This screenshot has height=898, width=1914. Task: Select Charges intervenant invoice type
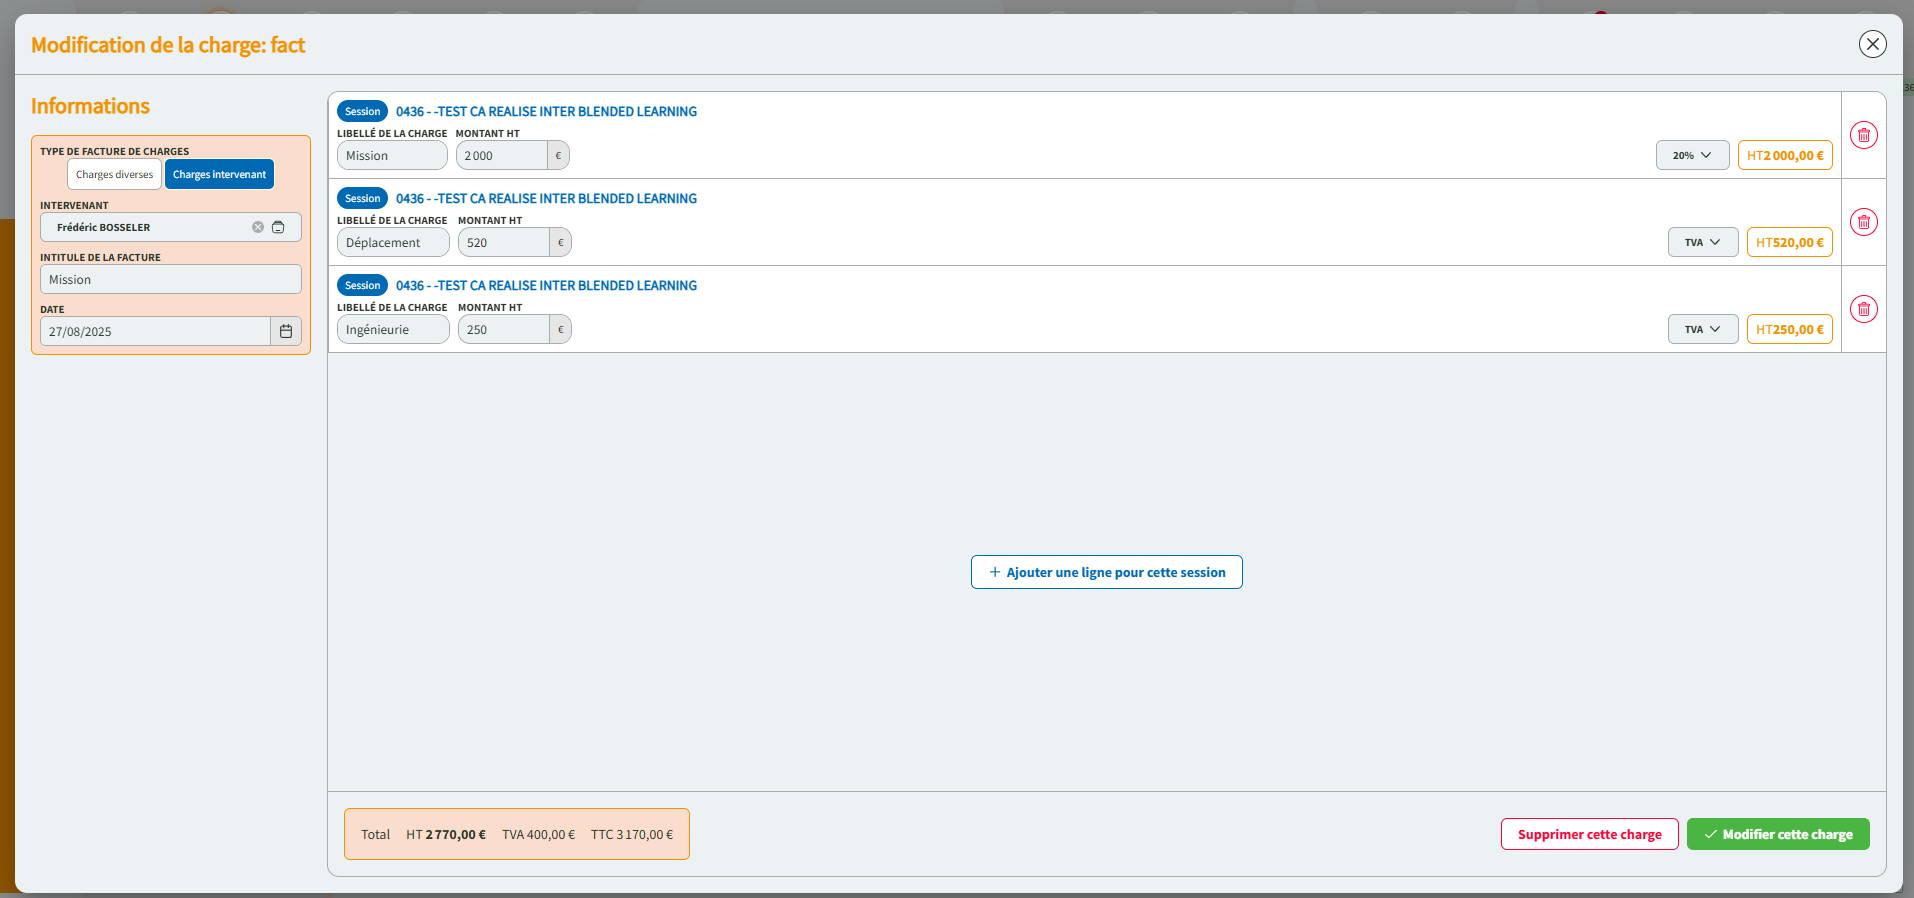(x=219, y=174)
